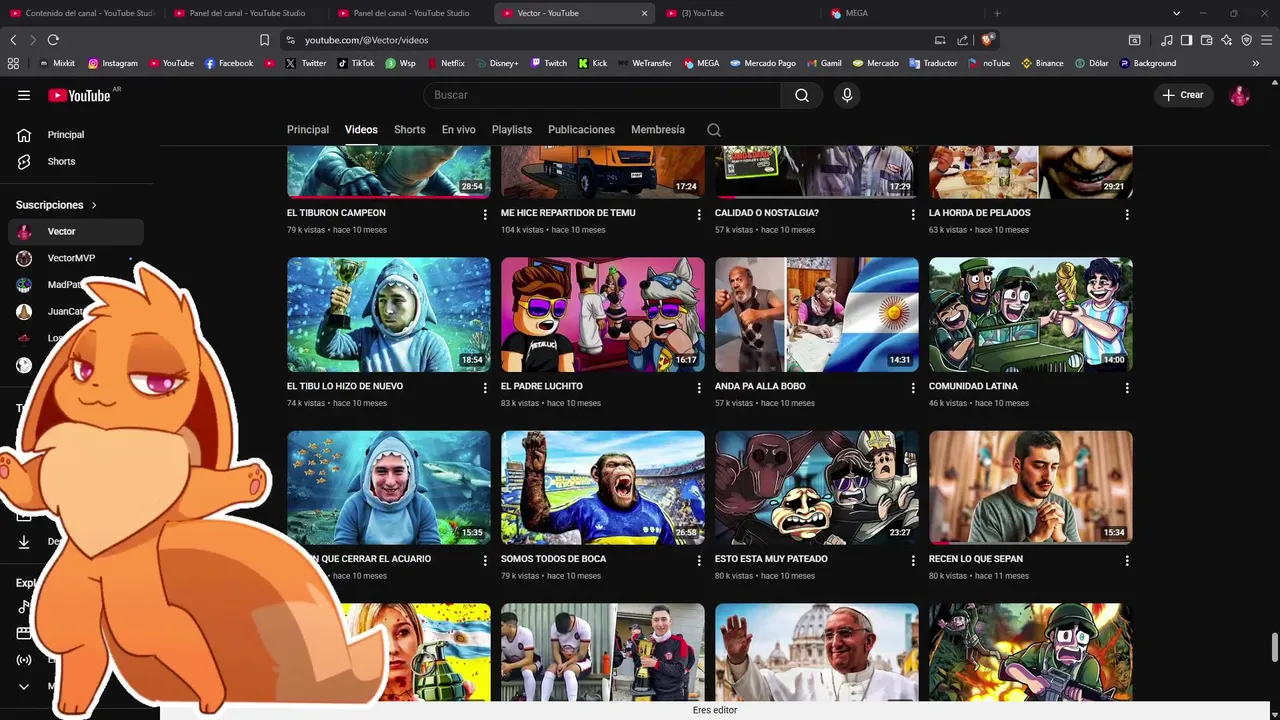Image resolution: width=1280 pixels, height=720 pixels.
Task: Click the Buscar search field
Action: 603,95
